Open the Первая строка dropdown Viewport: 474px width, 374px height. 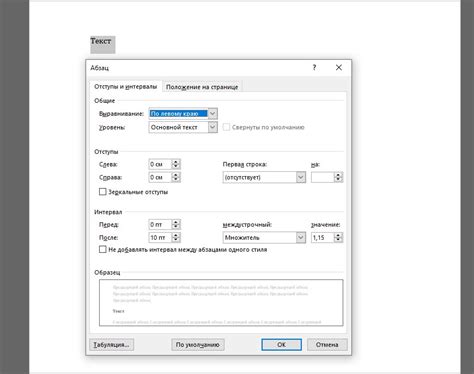[x=264, y=177]
